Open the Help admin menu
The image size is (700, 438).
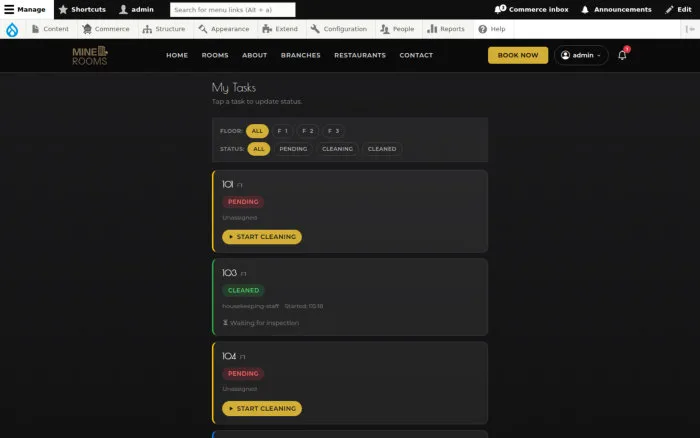(x=492, y=29)
